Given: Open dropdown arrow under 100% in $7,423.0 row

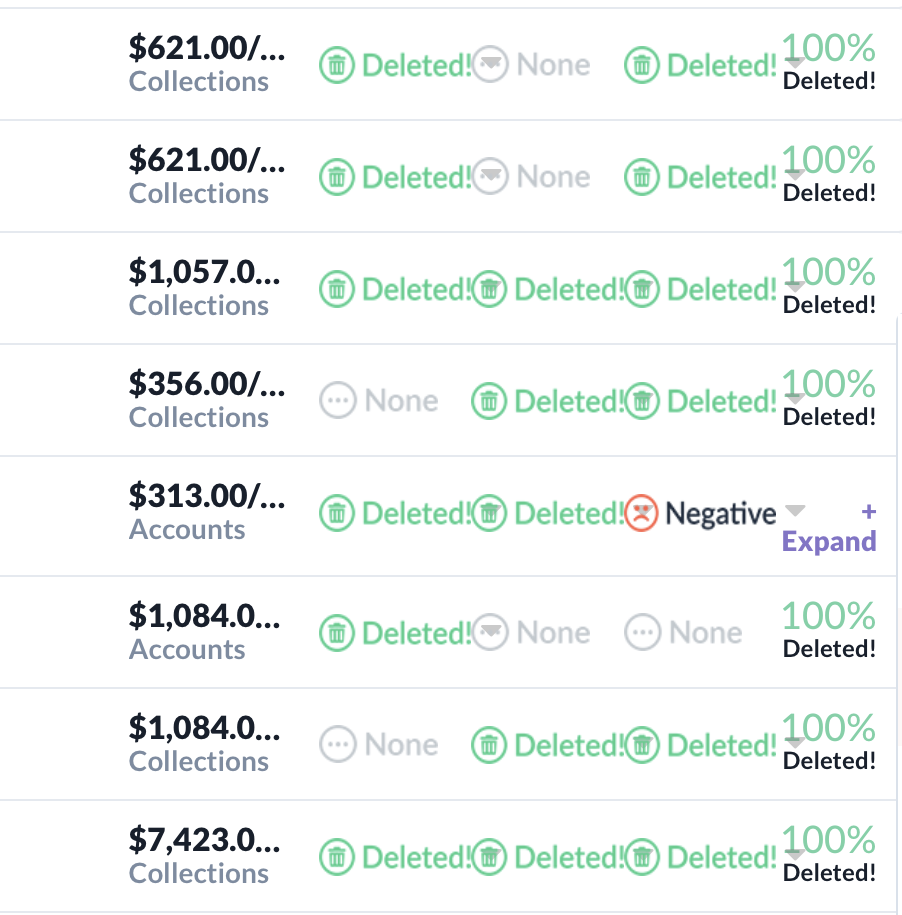Looking at the screenshot, I should [794, 854].
